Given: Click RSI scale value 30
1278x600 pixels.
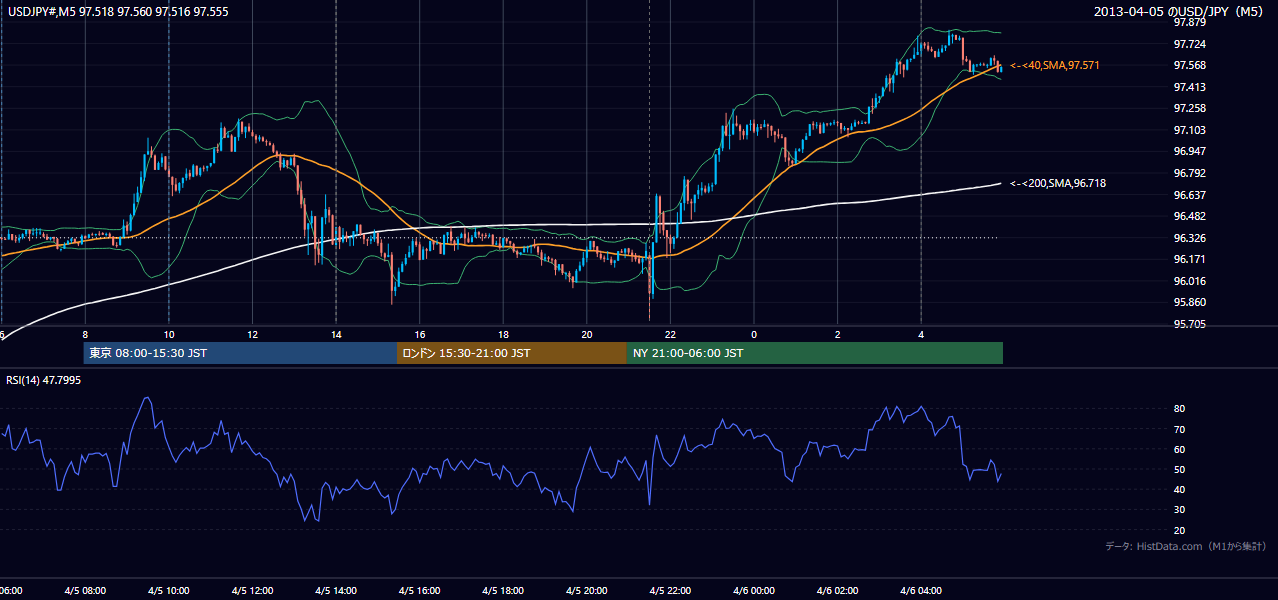Looking at the screenshot, I should [1179, 509].
